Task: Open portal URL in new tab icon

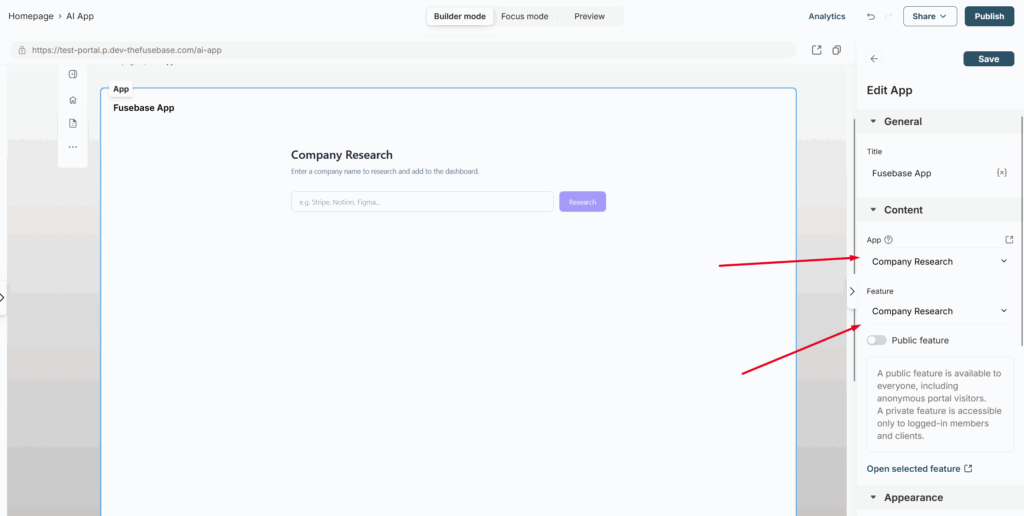Action: 816,50
